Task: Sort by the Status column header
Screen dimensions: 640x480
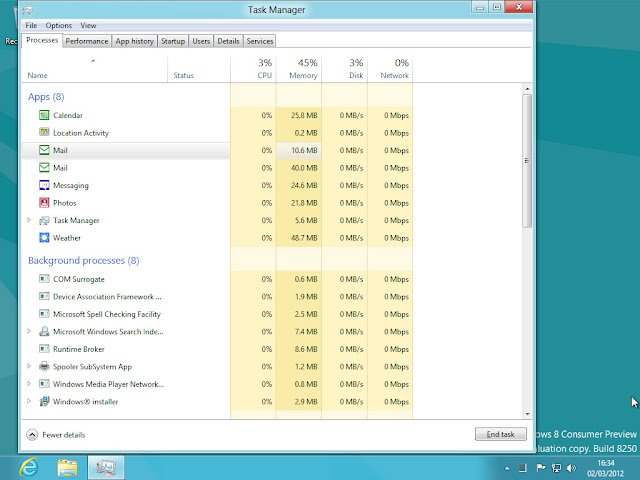Action: (199, 69)
